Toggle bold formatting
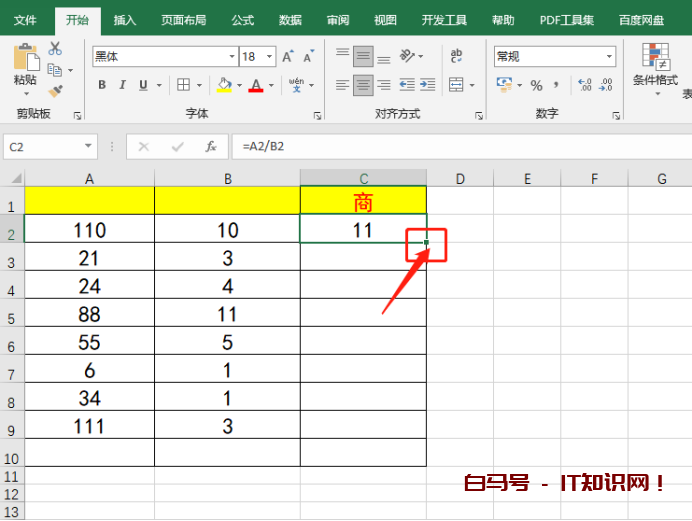Viewport: 692px width, 521px height. pos(102,85)
